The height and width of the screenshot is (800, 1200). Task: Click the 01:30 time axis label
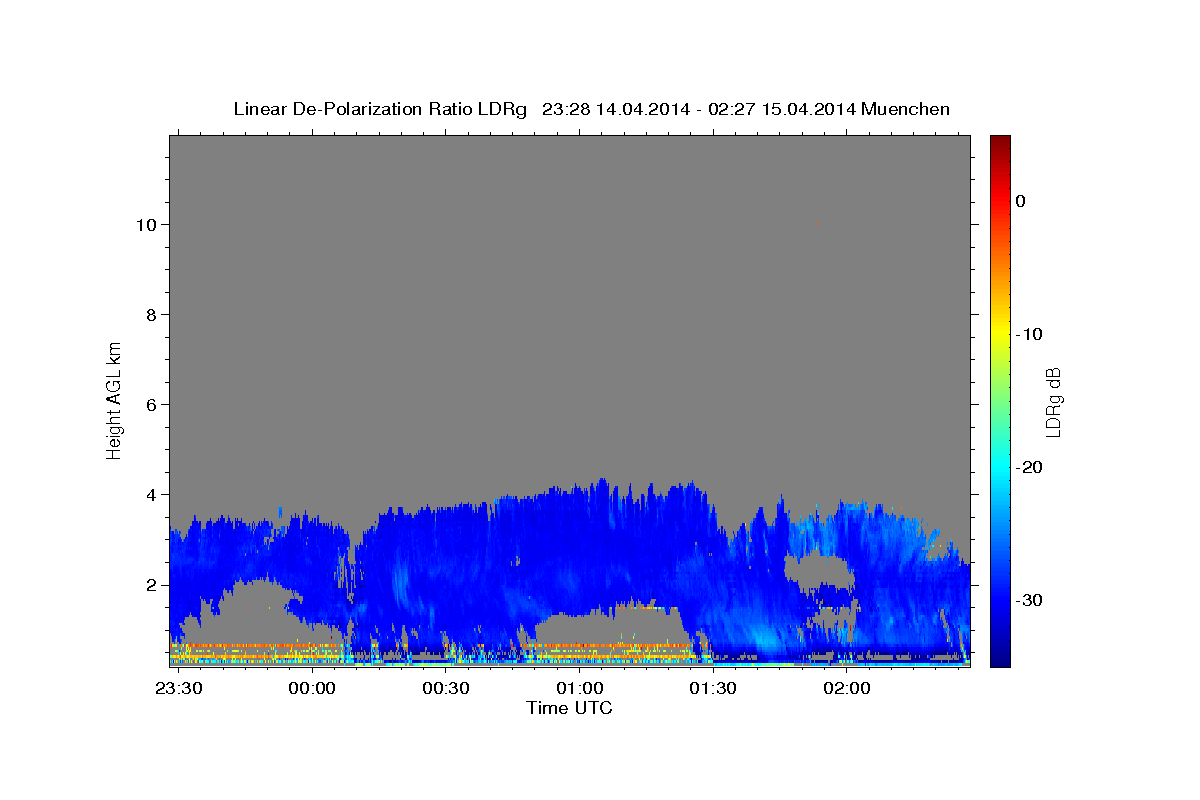click(713, 689)
